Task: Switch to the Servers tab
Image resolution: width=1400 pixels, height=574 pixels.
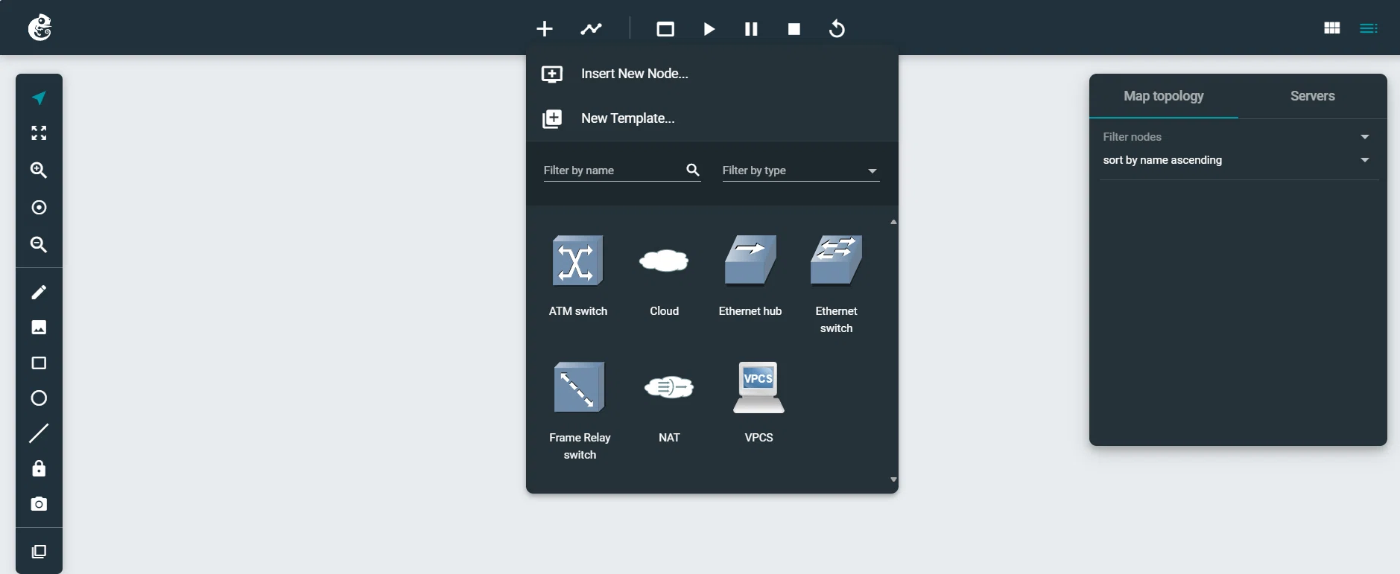Action: tap(1312, 96)
